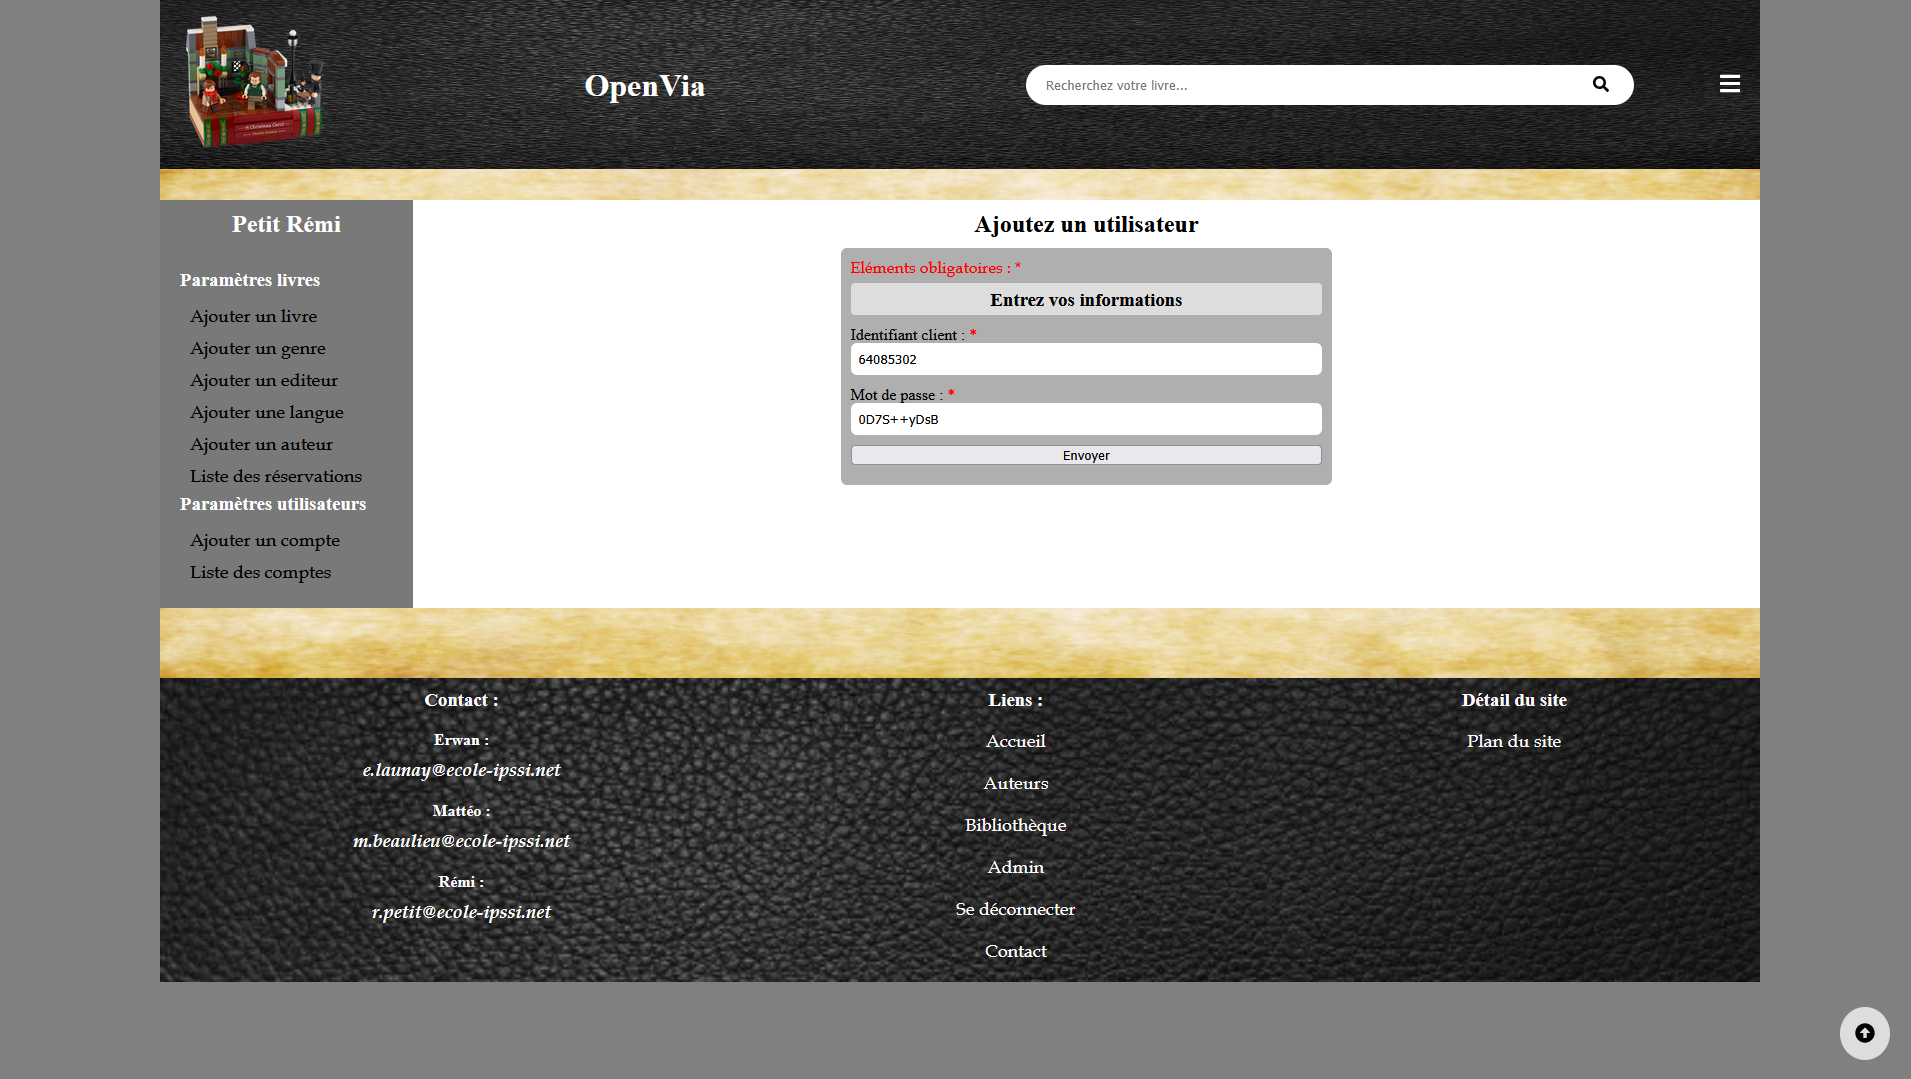Focus the book search field
1911x1079 pixels.
(1300, 85)
